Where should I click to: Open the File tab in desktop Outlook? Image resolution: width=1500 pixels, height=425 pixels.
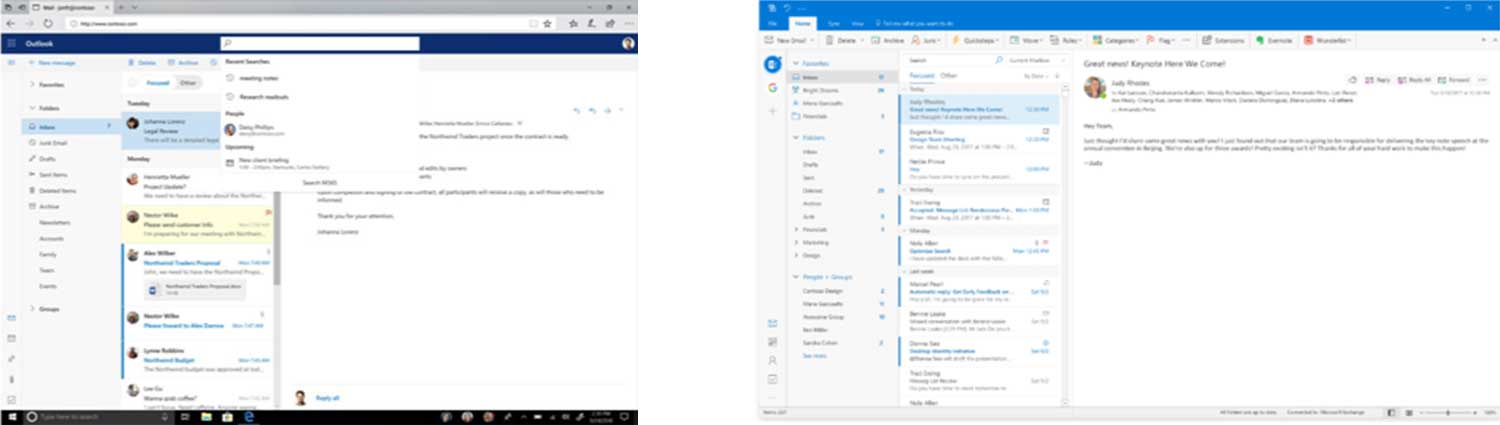coord(772,22)
